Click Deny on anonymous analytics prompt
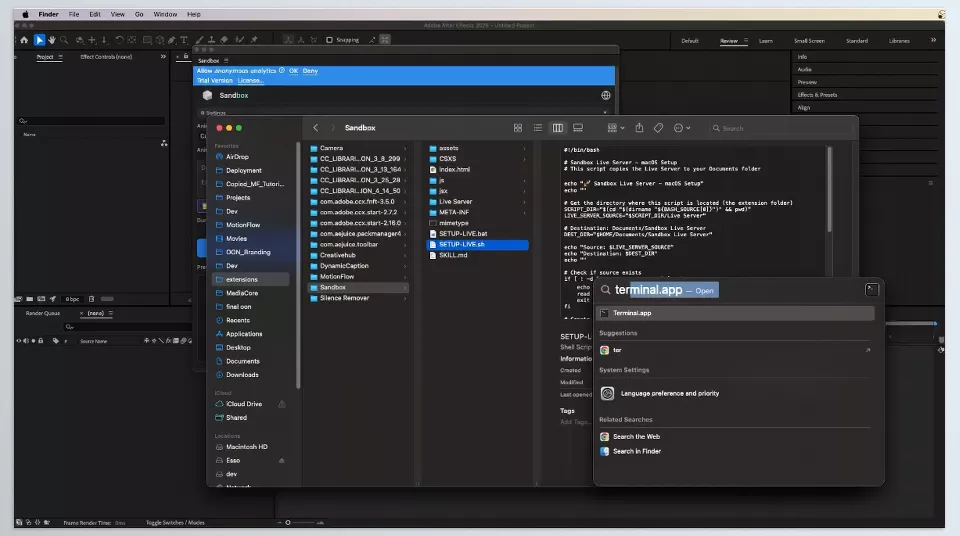 pyautogui.click(x=310, y=71)
